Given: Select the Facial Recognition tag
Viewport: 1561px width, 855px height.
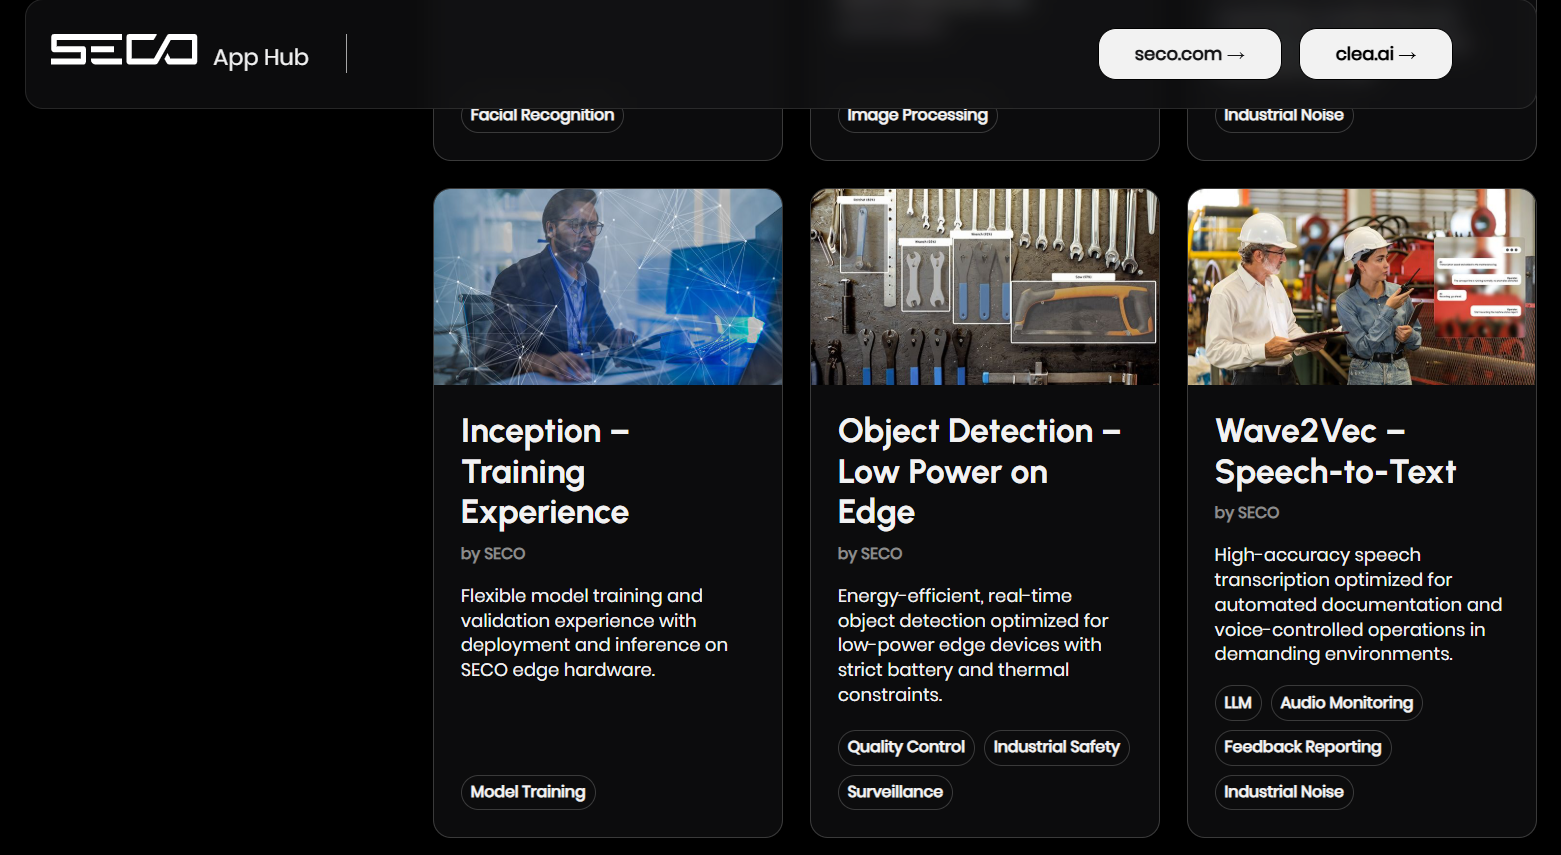Looking at the screenshot, I should point(542,116).
